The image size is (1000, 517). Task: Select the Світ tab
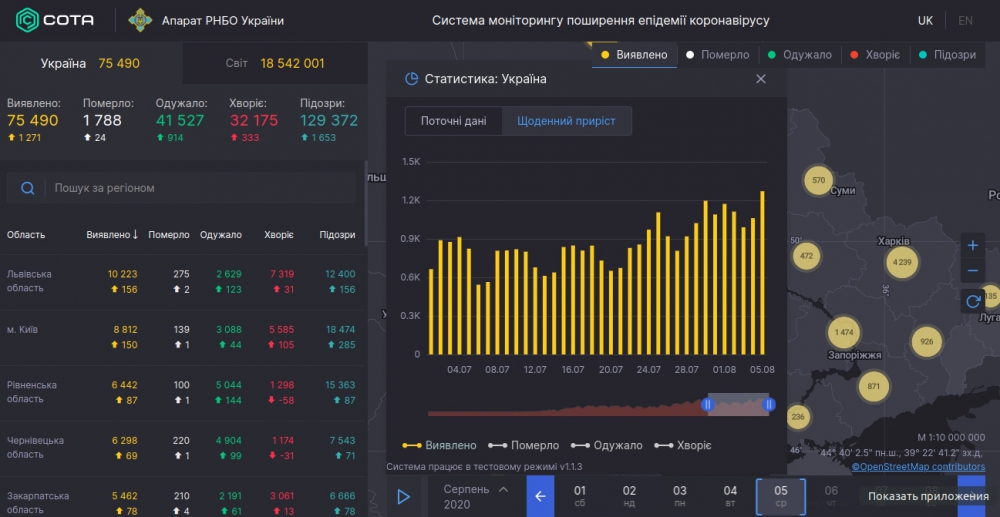[x=275, y=63]
